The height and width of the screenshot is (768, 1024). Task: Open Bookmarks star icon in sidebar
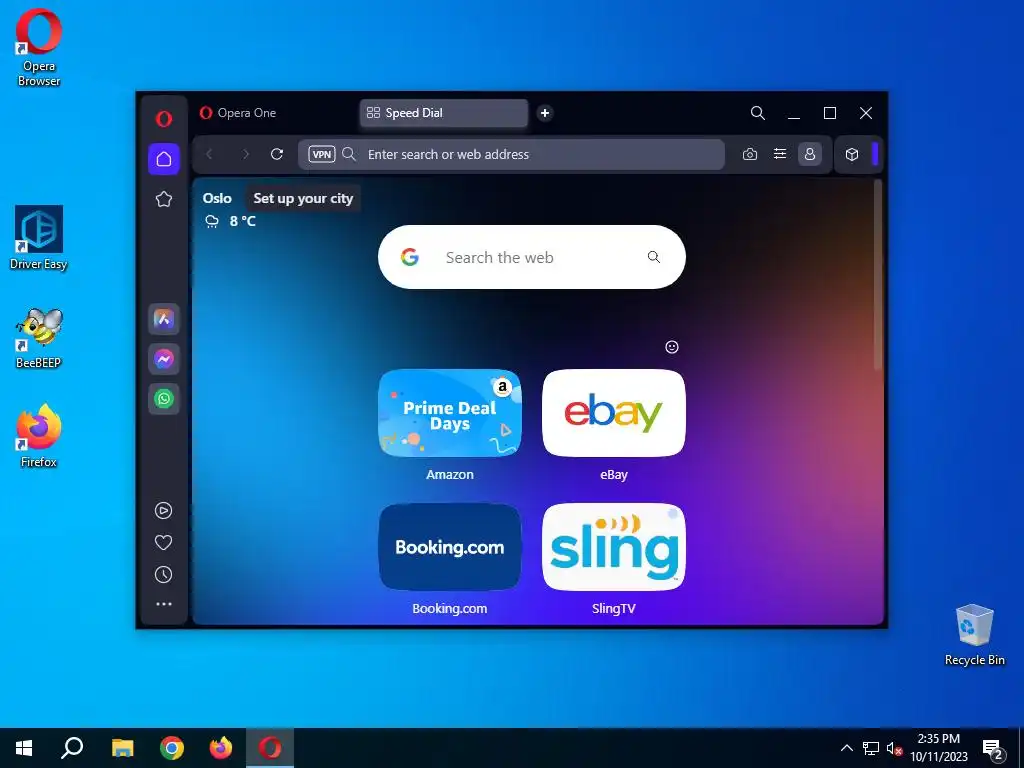tap(164, 199)
